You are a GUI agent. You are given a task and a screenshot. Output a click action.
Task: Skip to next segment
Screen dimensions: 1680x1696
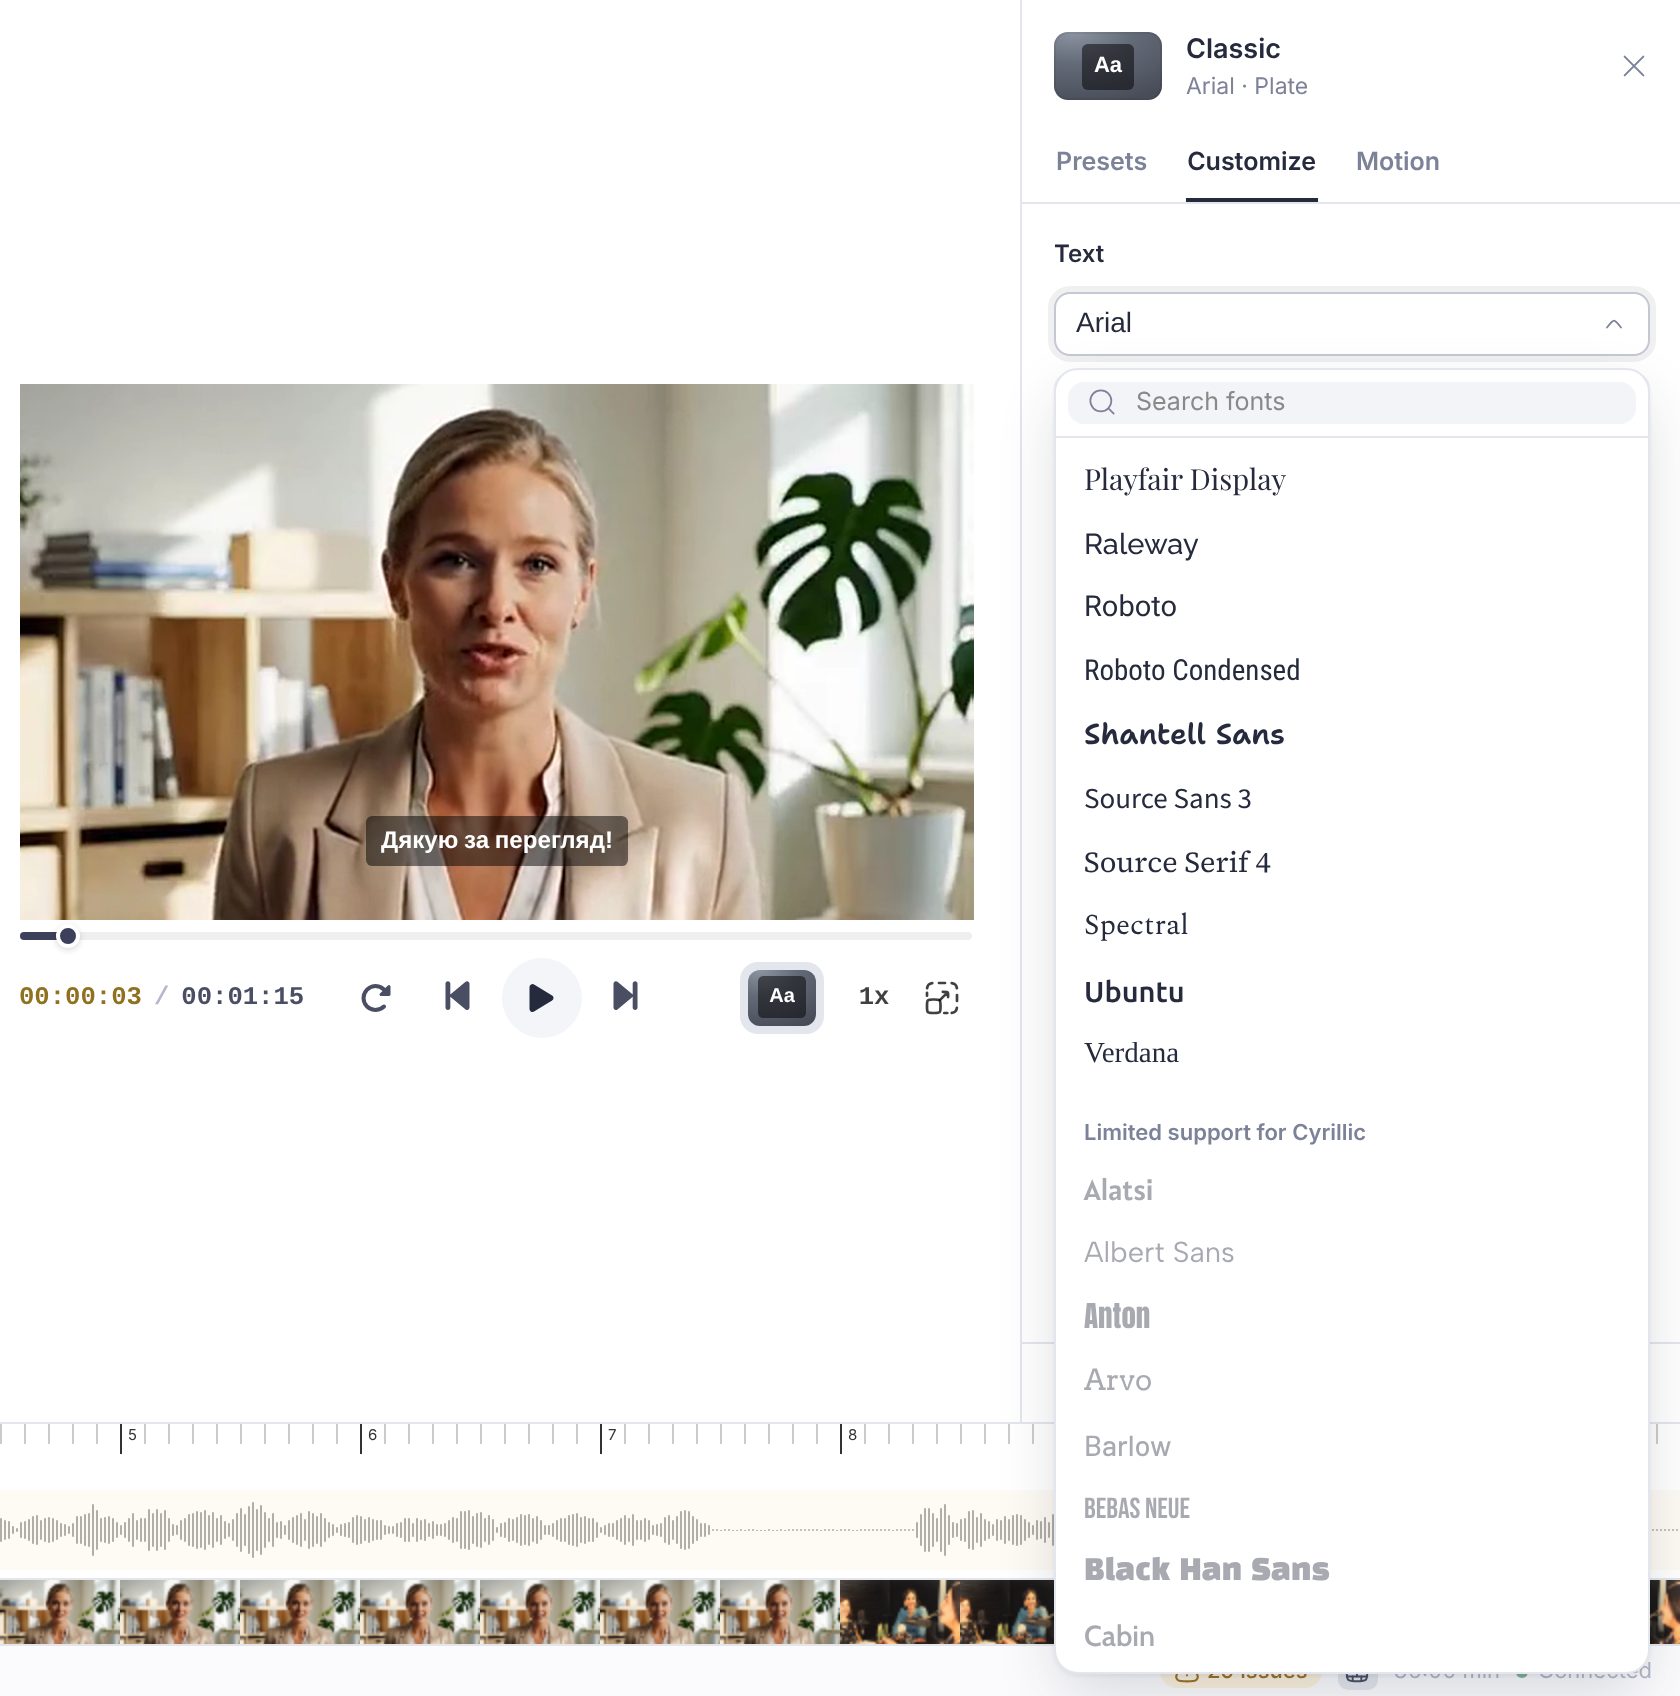click(x=625, y=996)
